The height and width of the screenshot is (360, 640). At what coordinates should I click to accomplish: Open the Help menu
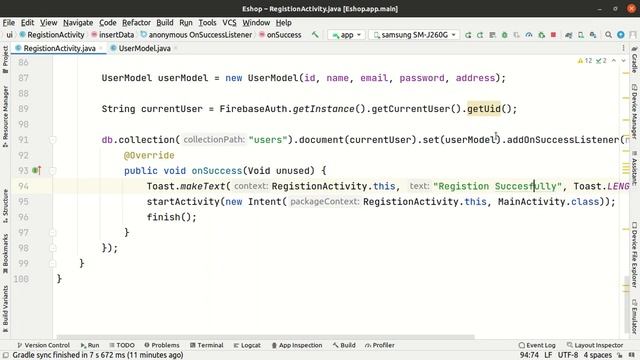coord(283,22)
